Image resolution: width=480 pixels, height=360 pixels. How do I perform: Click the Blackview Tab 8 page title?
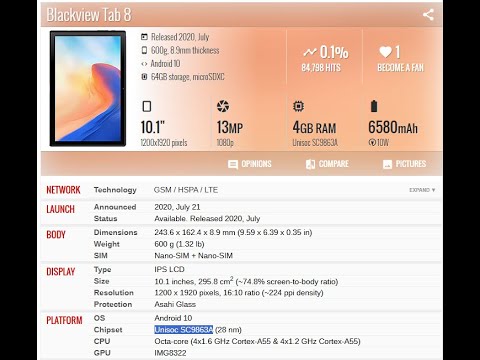pos(89,15)
